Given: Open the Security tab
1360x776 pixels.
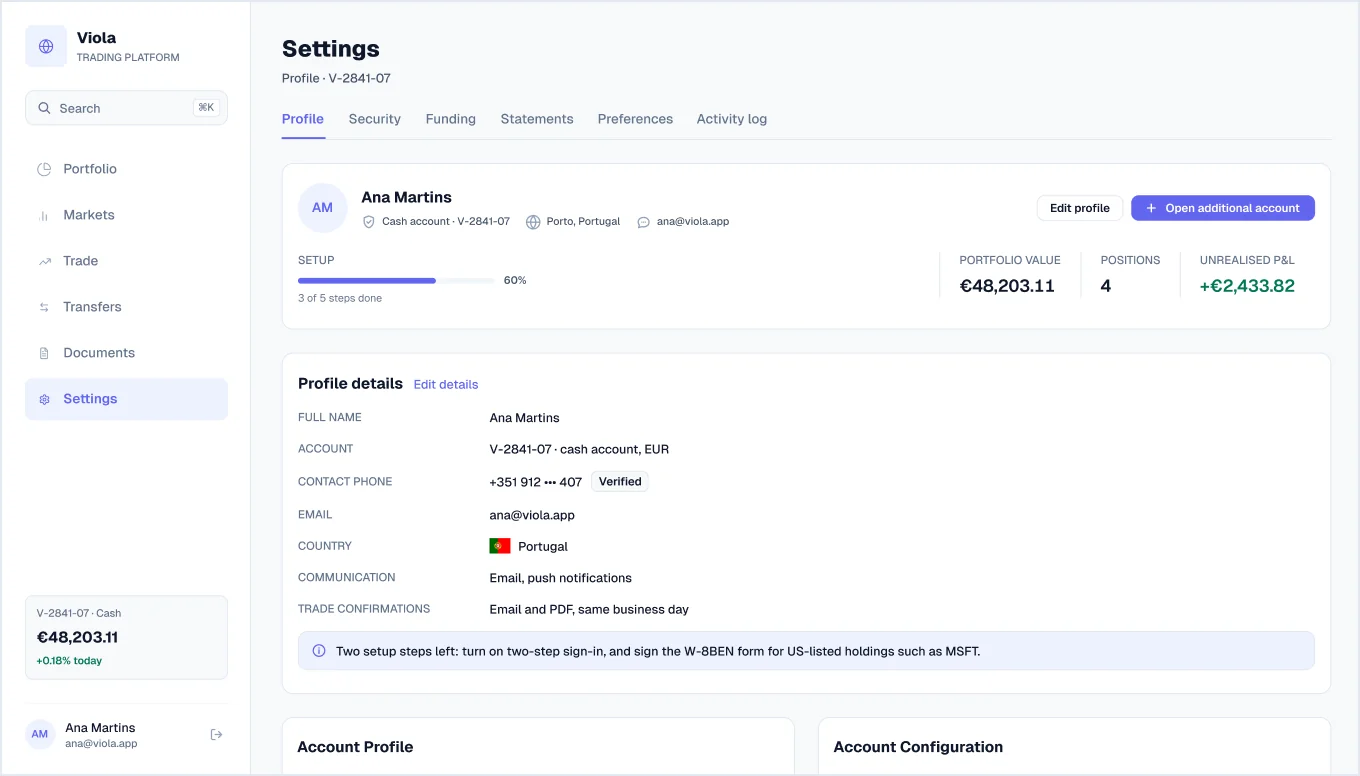Looking at the screenshot, I should click(x=375, y=119).
